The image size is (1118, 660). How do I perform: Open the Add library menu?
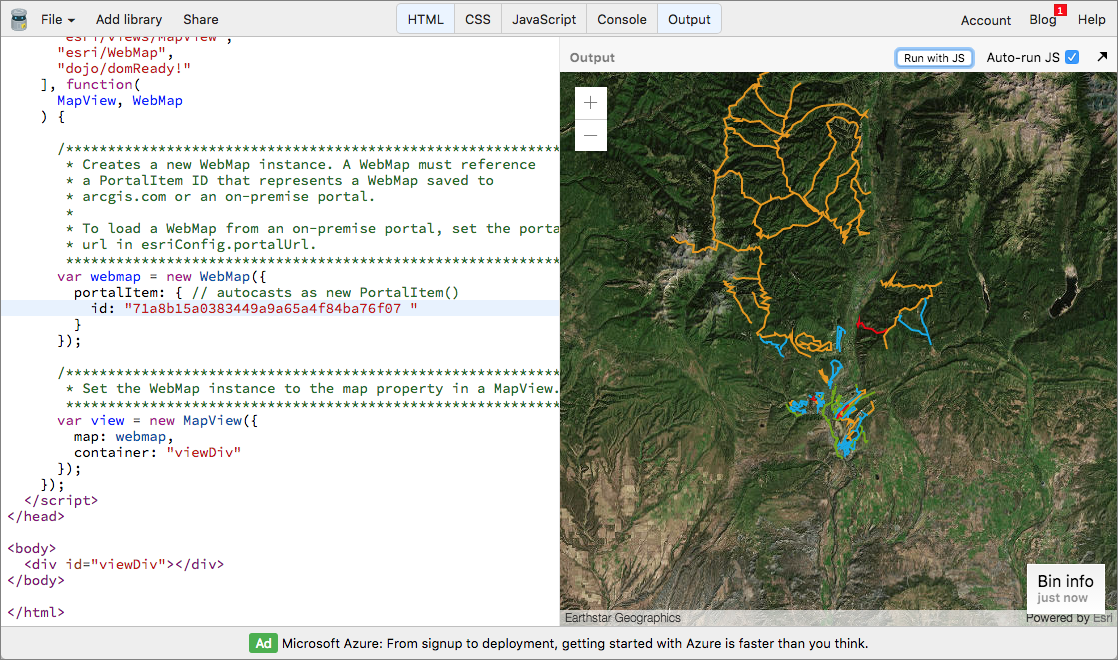click(x=129, y=19)
